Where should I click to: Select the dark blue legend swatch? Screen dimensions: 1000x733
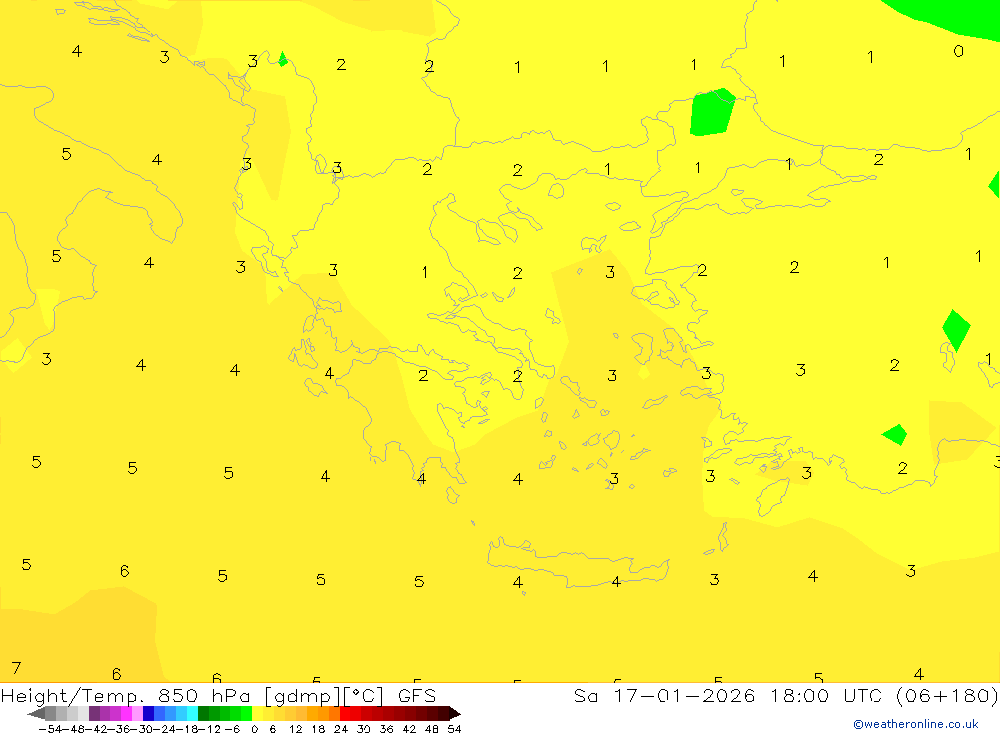[x=149, y=713]
